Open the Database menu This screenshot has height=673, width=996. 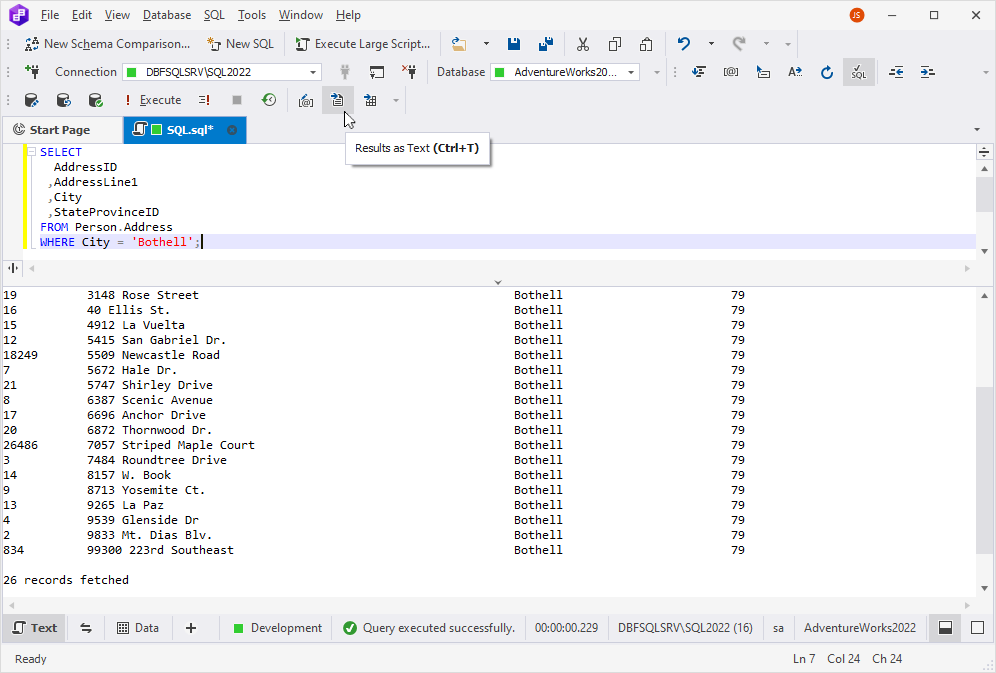[167, 15]
